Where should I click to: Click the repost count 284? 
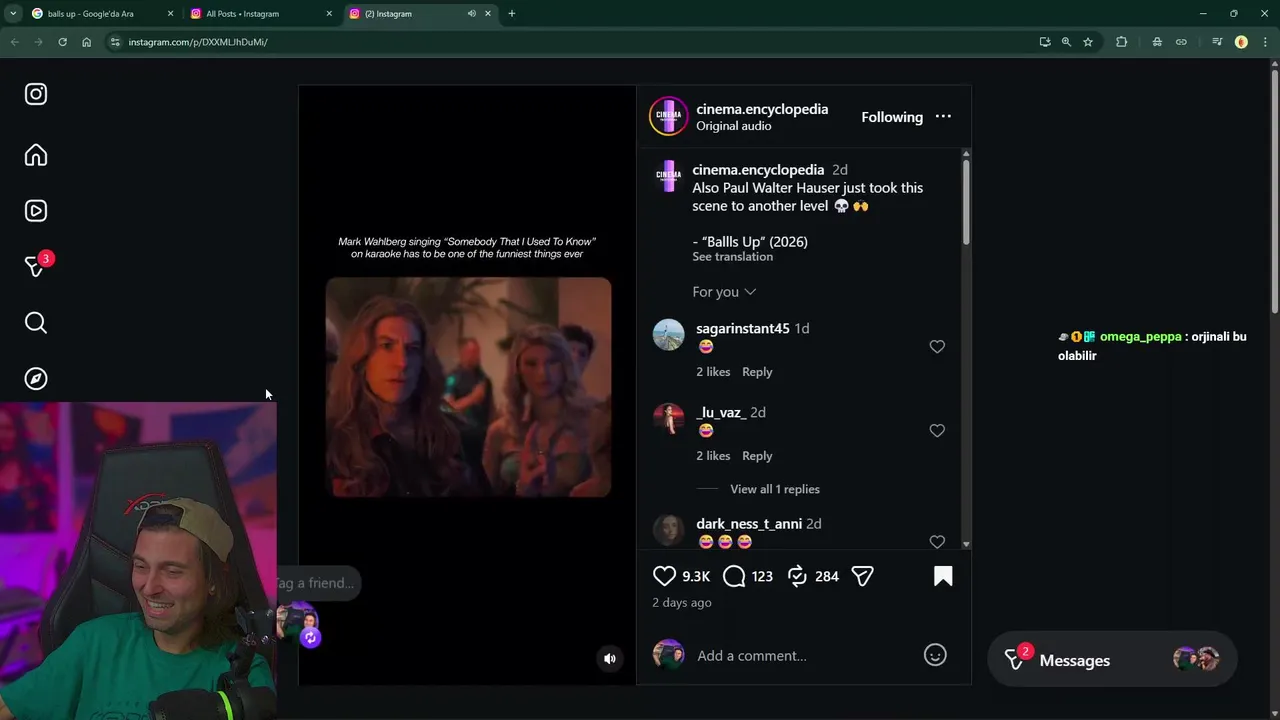click(x=827, y=577)
